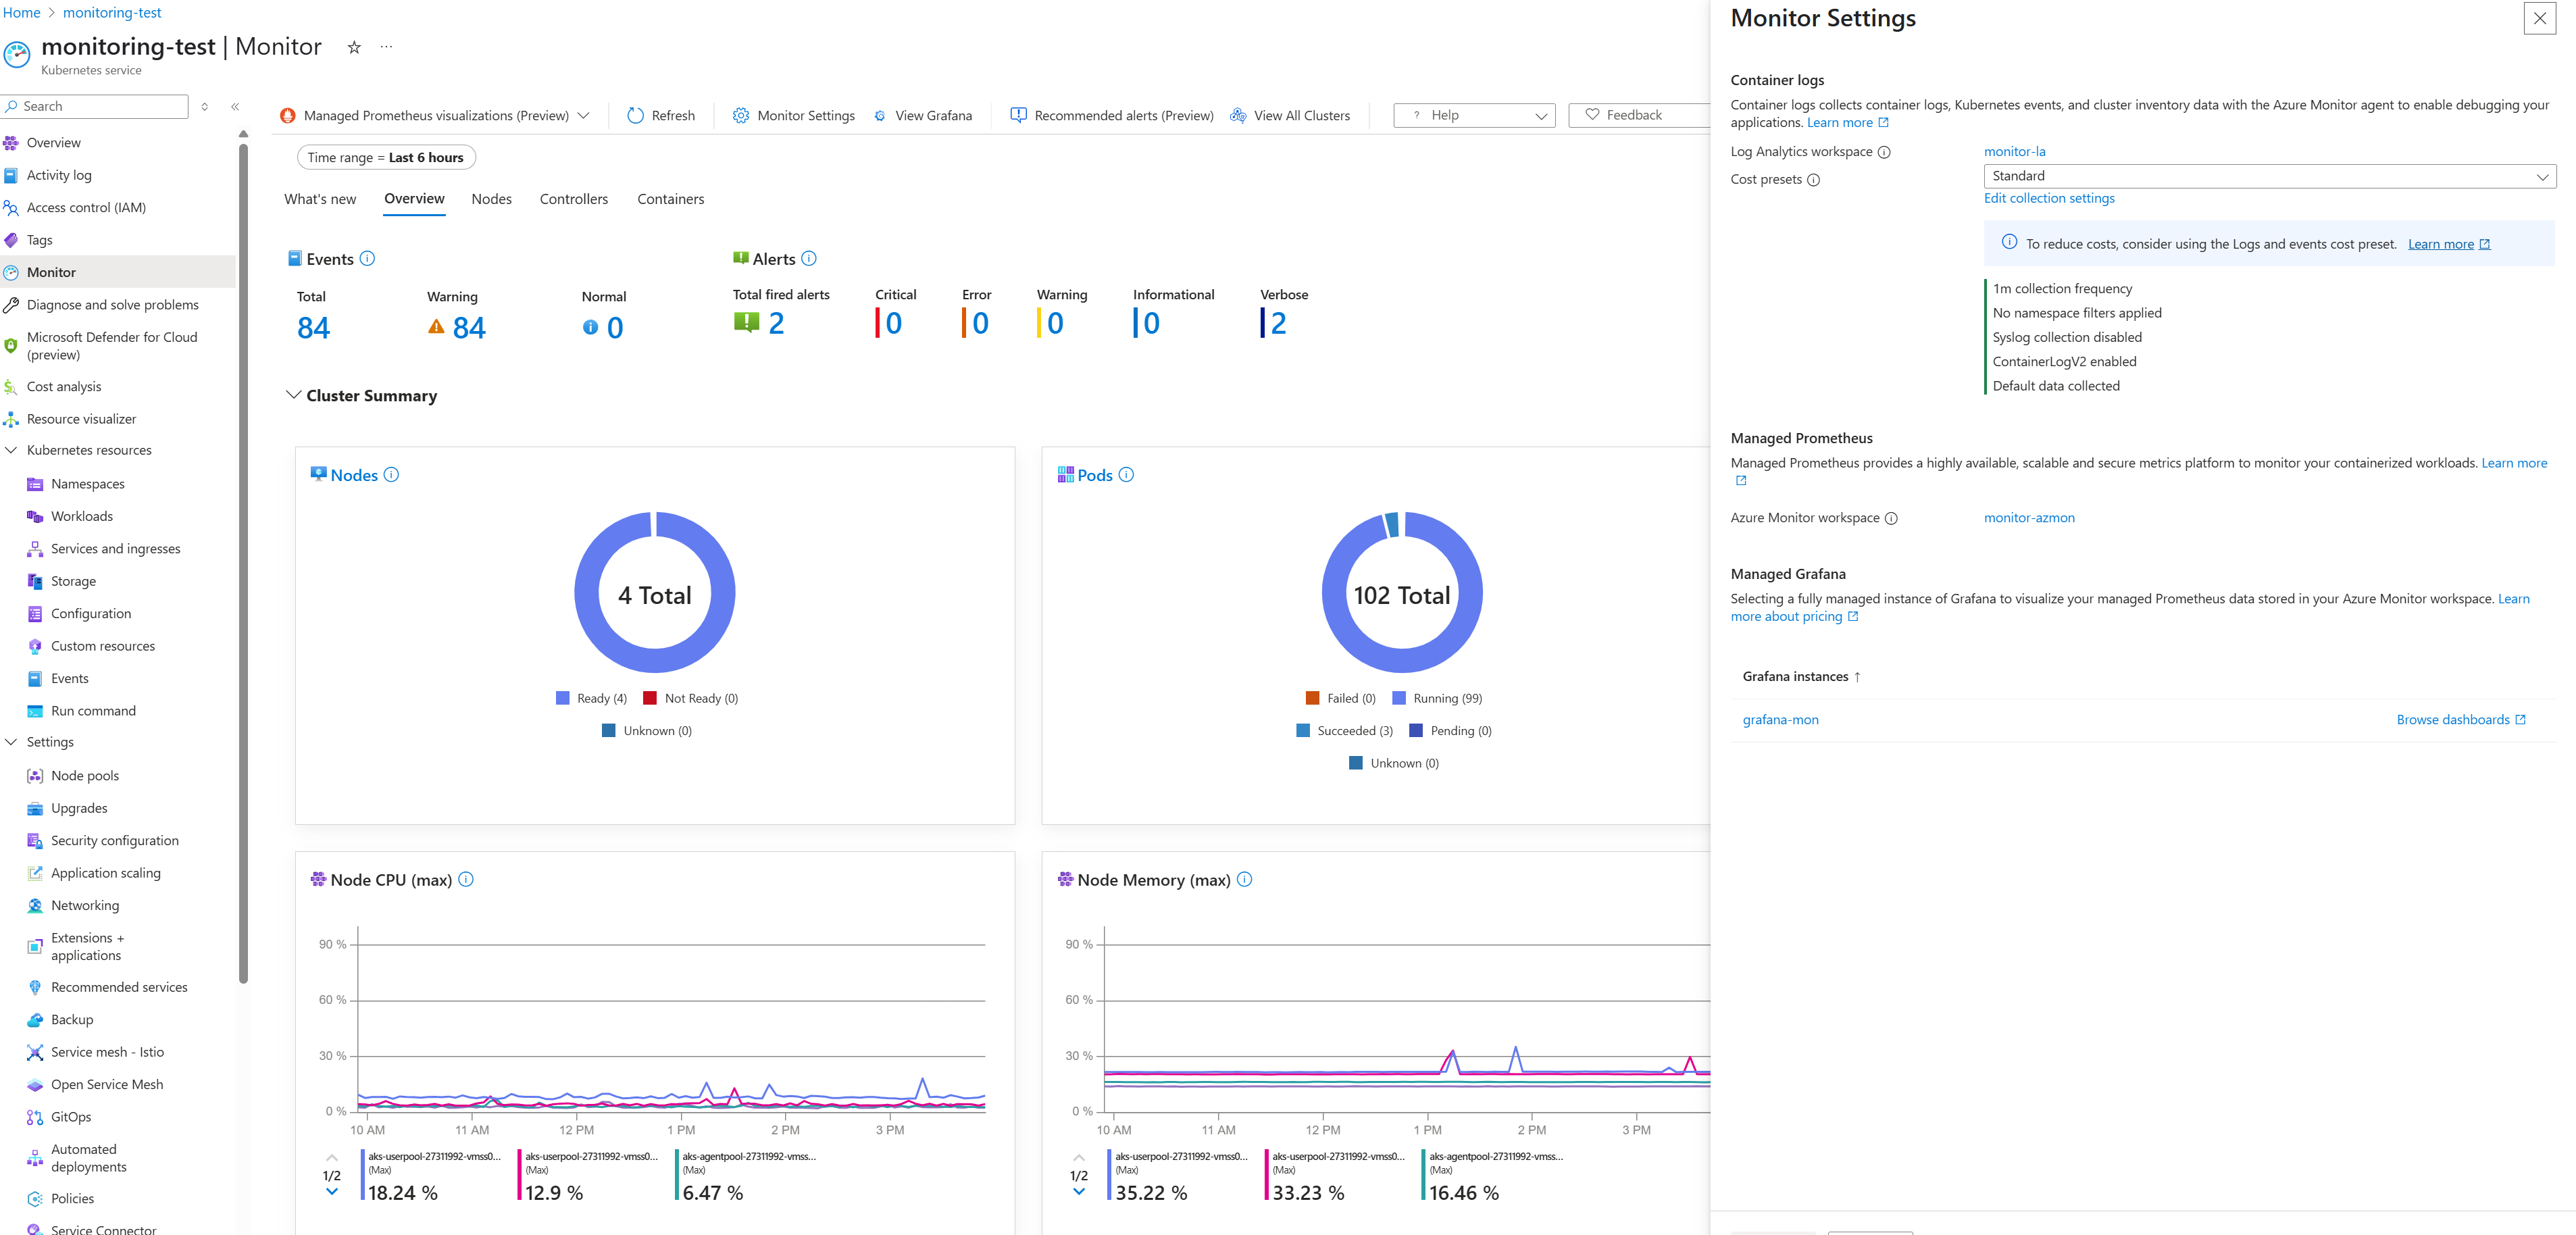Click the Time range Last 6 hours pill
The width and height of the screenshot is (2576, 1235).
pos(386,157)
